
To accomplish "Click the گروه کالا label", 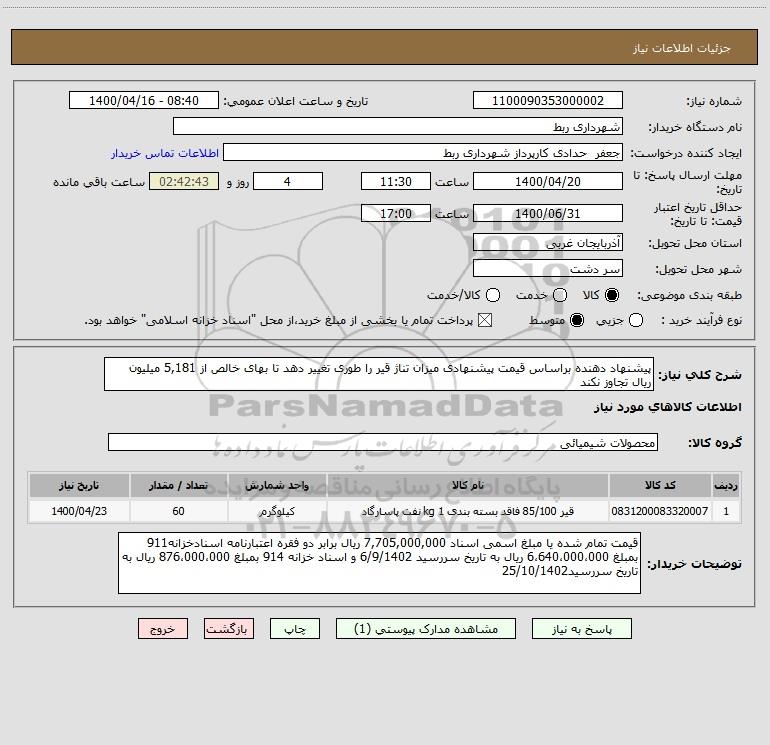I will coord(715,443).
